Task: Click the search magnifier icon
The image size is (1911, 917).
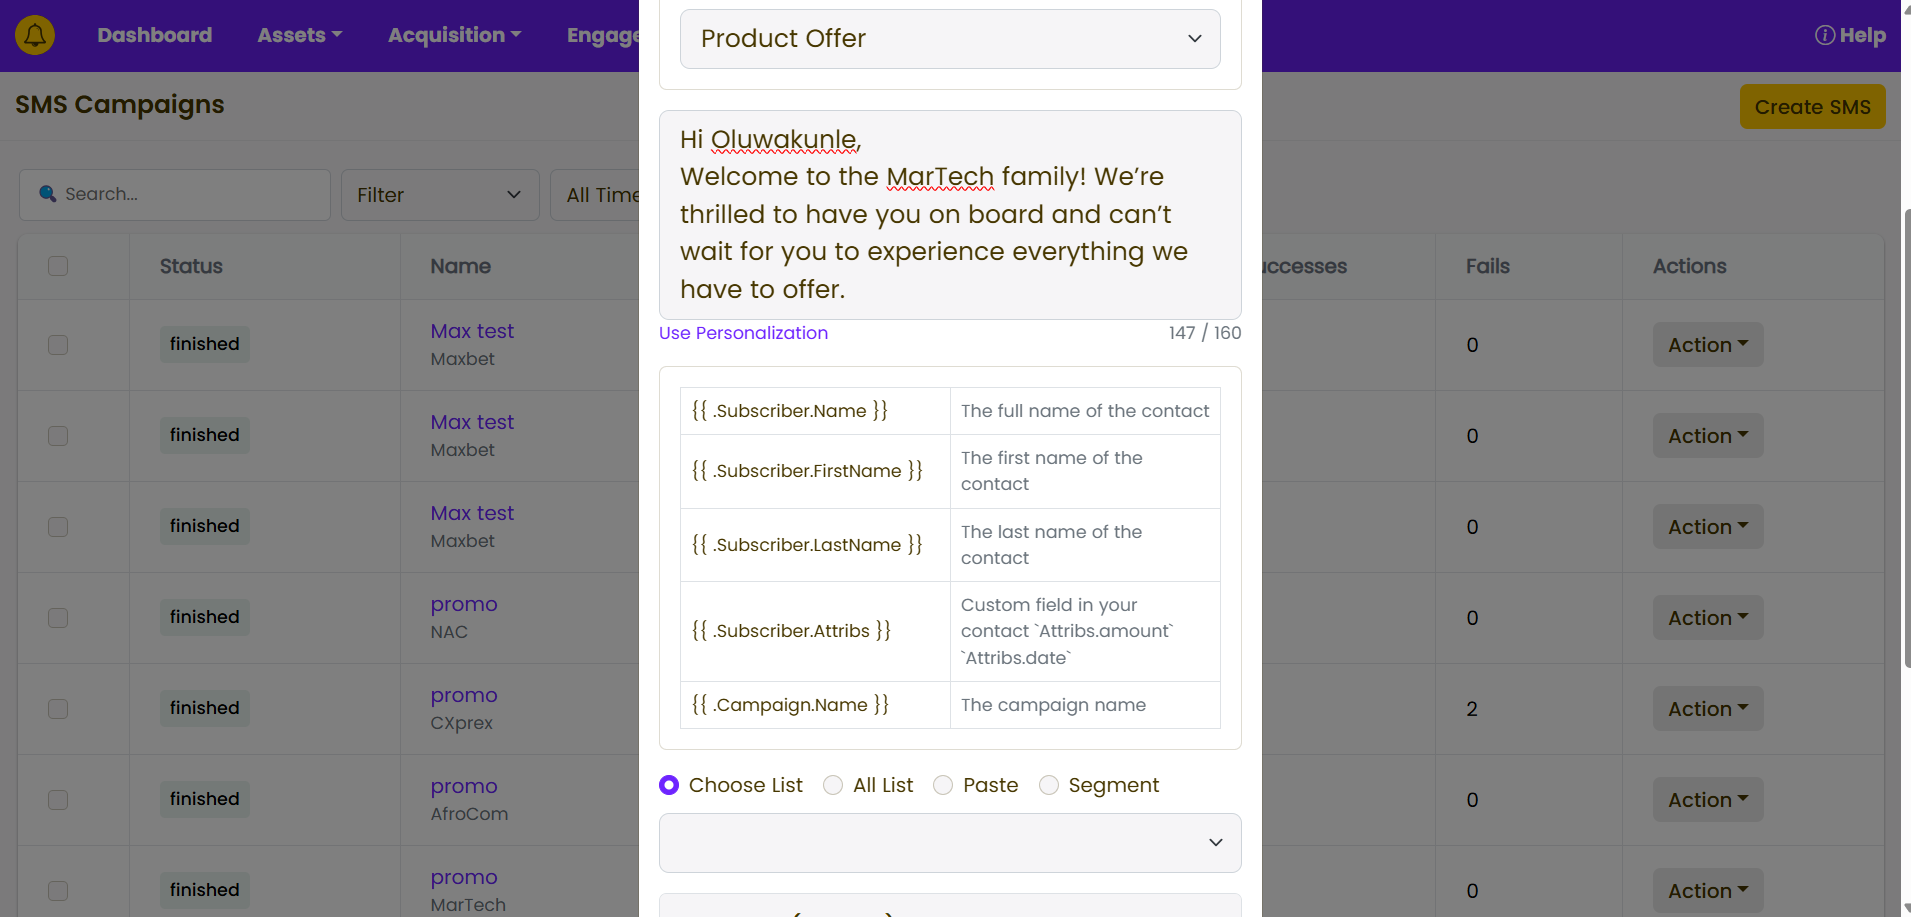Action: (x=47, y=194)
